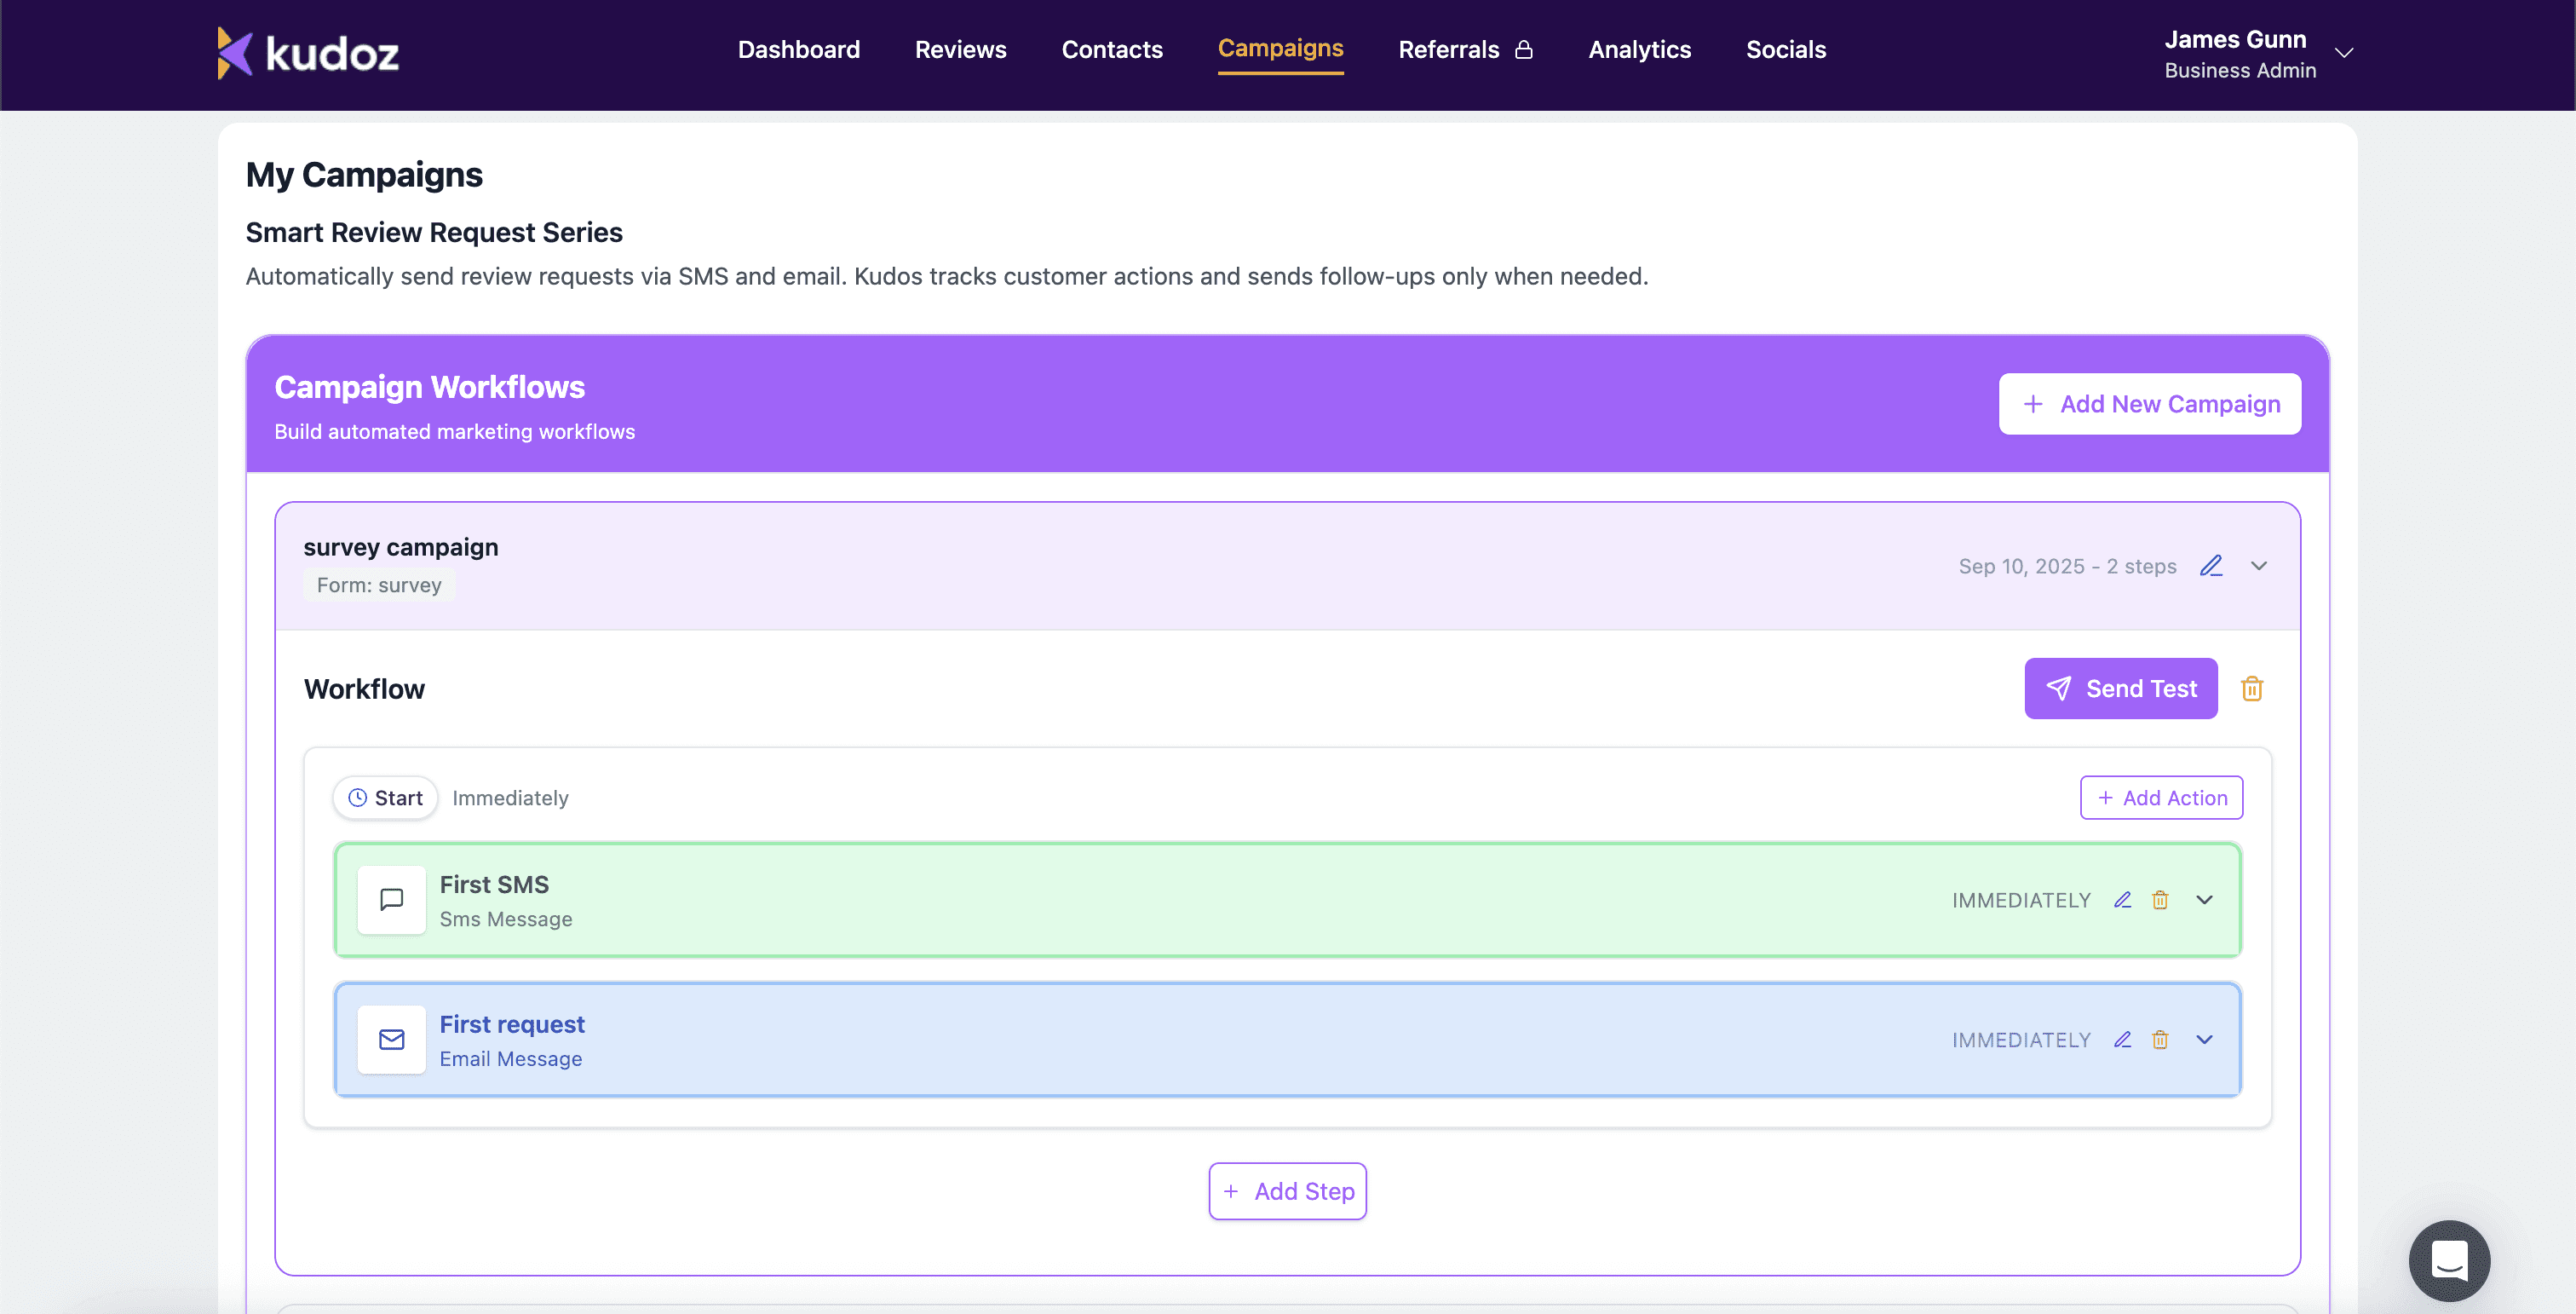This screenshot has width=2576, height=1314.
Task: Edit the First SMS step
Action: tap(2122, 900)
